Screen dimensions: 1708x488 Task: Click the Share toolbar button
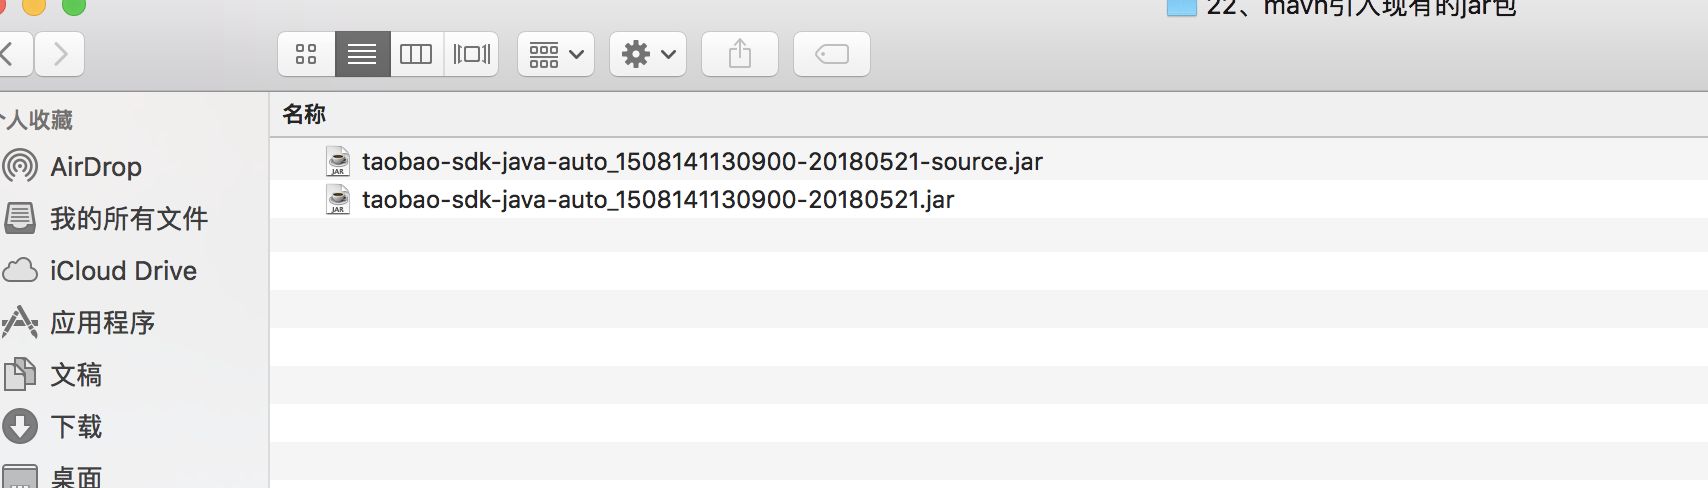pos(740,54)
